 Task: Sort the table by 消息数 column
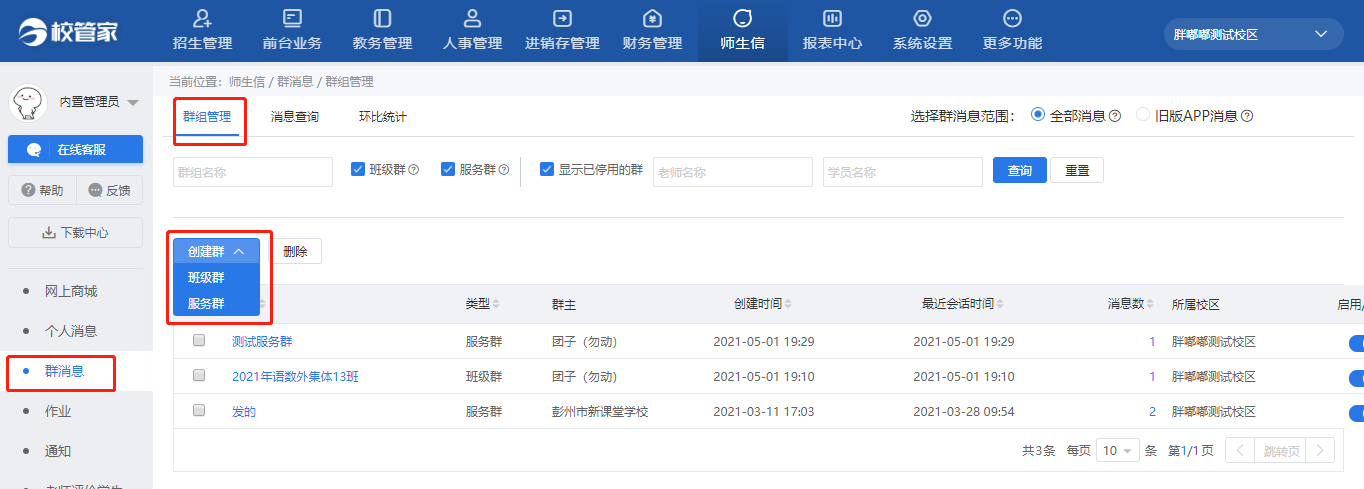click(x=1150, y=304)
